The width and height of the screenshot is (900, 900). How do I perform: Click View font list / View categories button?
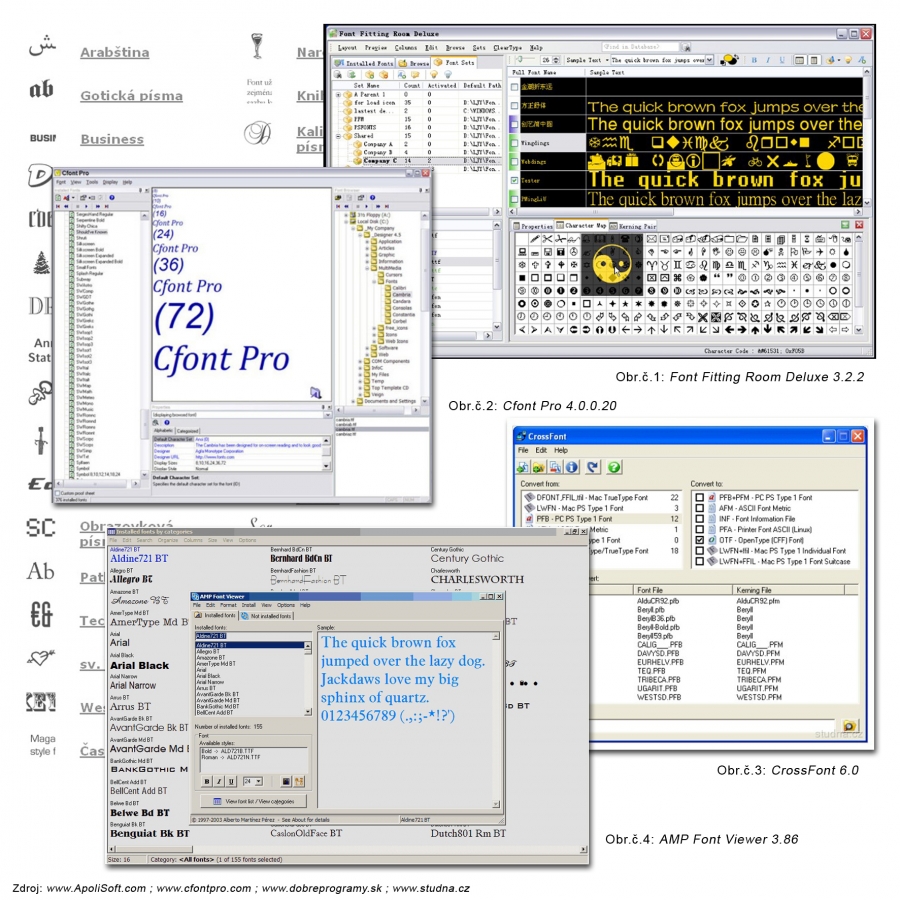[253, 801]
